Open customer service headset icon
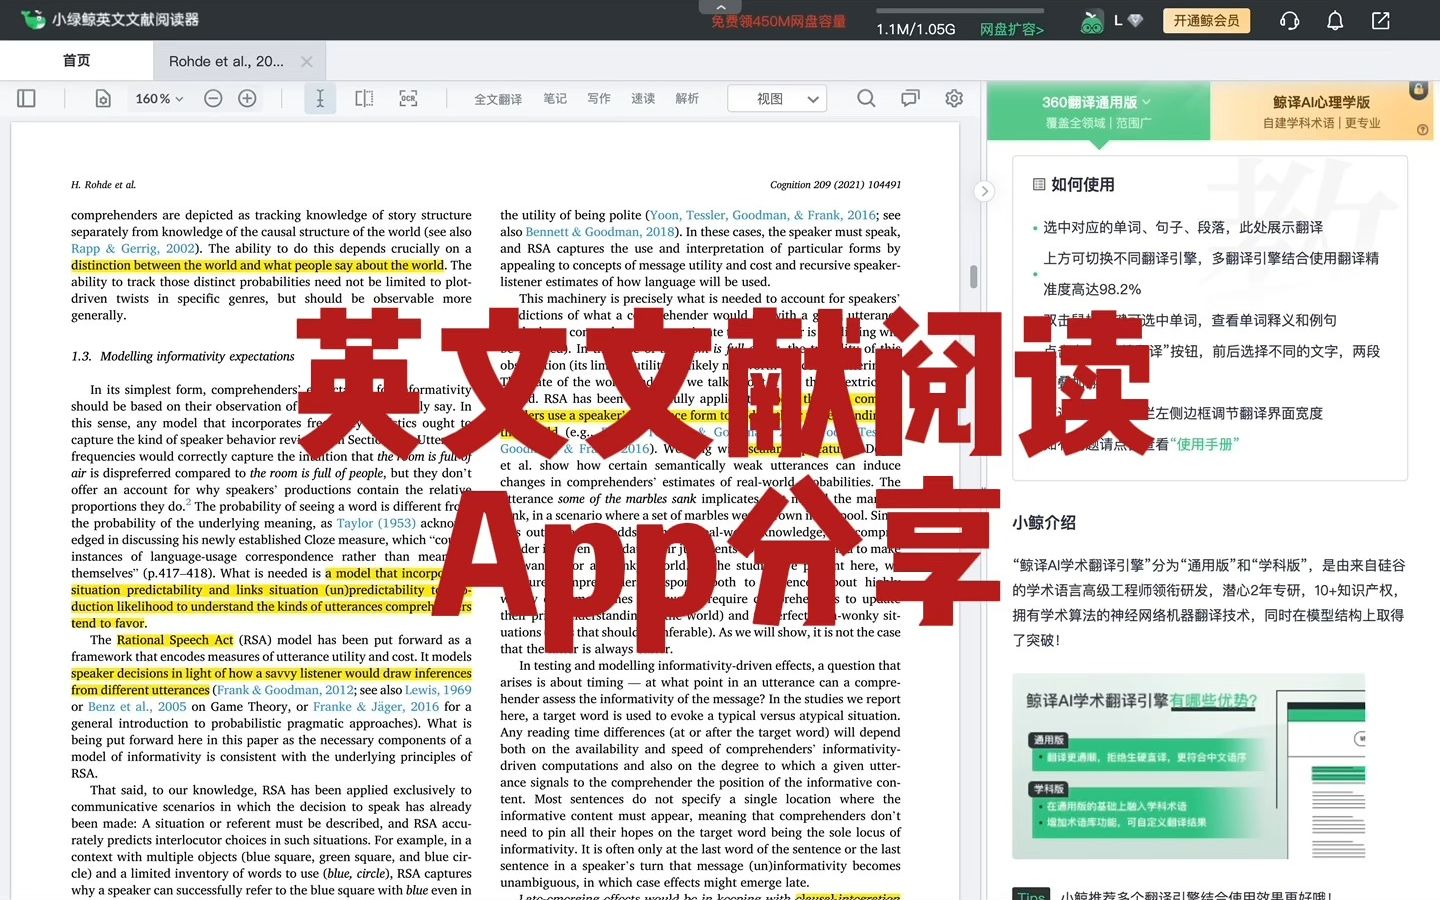The width and height of the screenshot is (1440, 900). tap(1289, 20)
